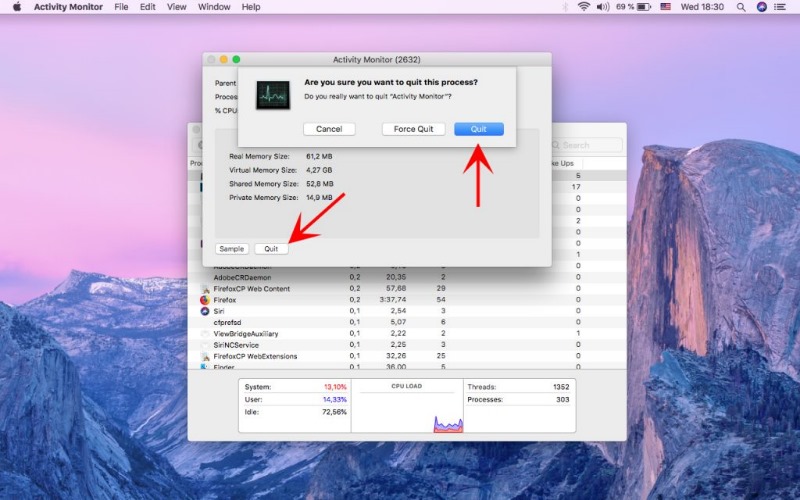The image size is (800, 500).
Task: Select the AdobeCRDaemon process row
Action: 407,278
